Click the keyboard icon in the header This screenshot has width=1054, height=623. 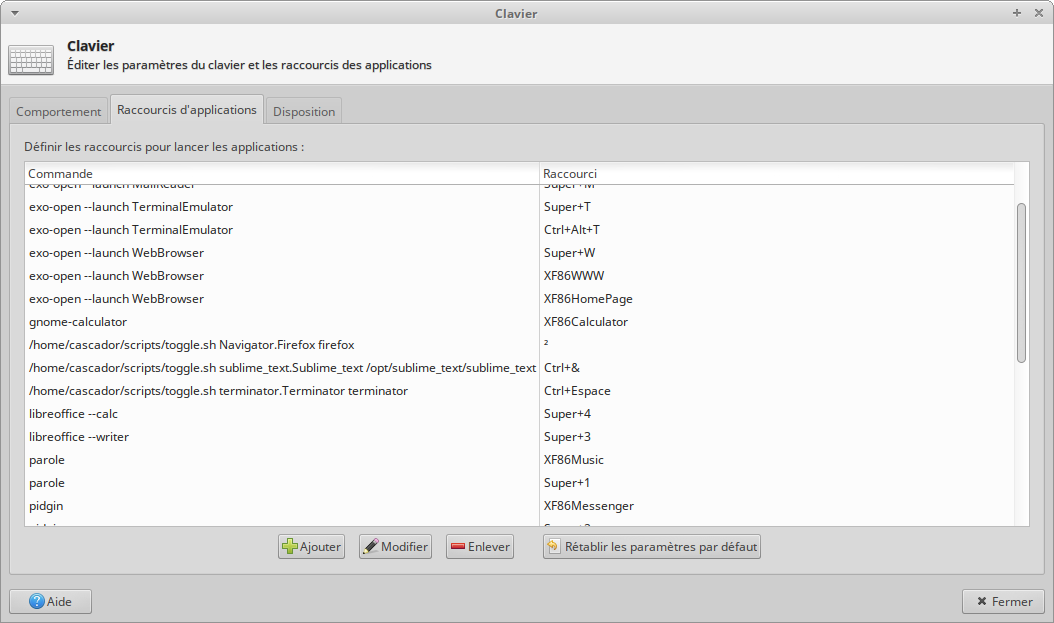pos(31,60)
